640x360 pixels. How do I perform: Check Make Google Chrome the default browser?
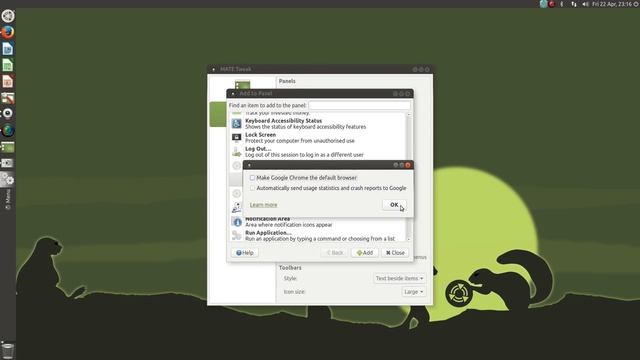click(252, 178)
